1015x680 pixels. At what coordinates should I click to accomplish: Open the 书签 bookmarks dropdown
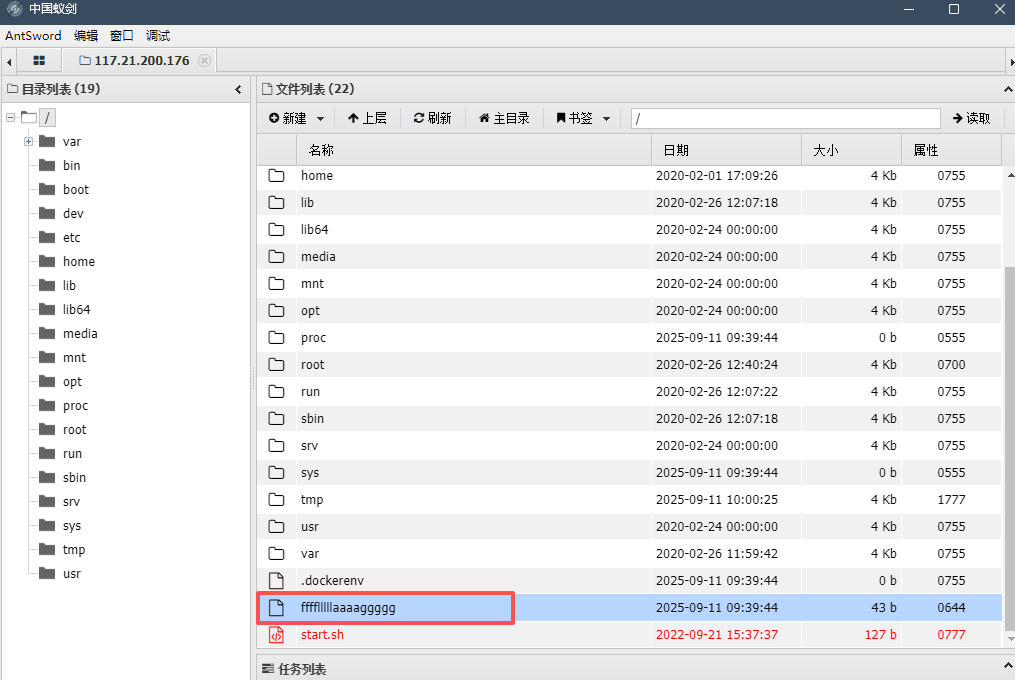(583, 118)
